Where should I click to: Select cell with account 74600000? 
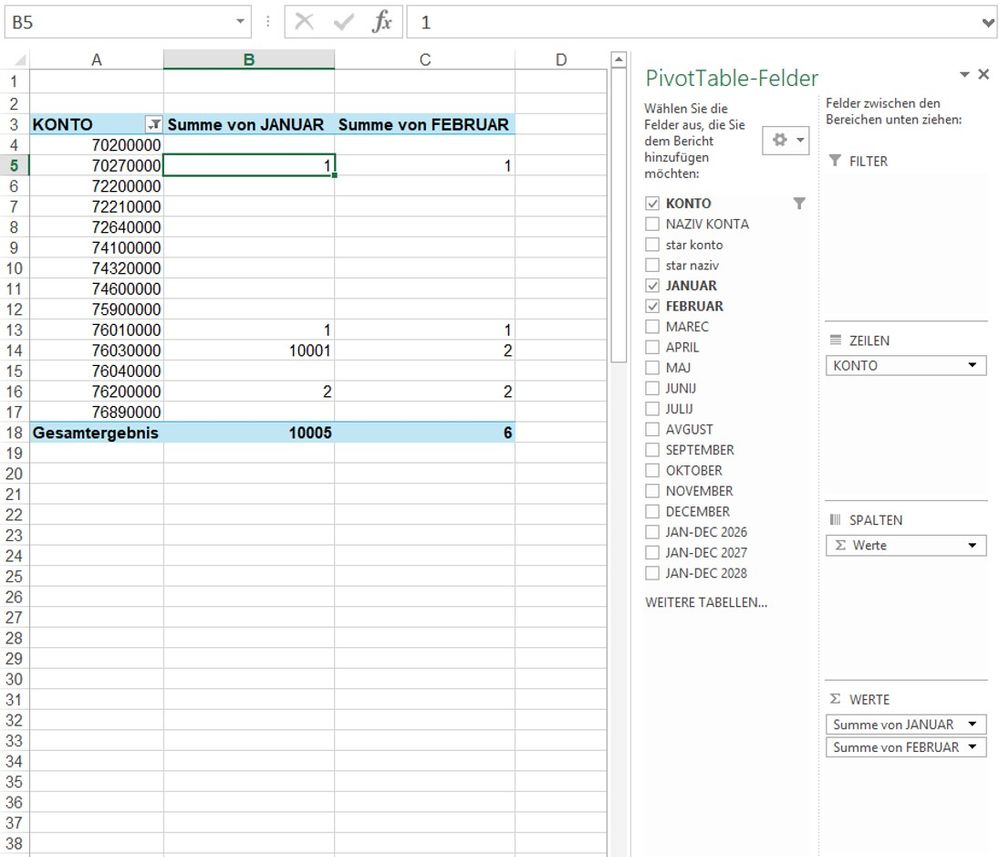(x=96, y=289)
